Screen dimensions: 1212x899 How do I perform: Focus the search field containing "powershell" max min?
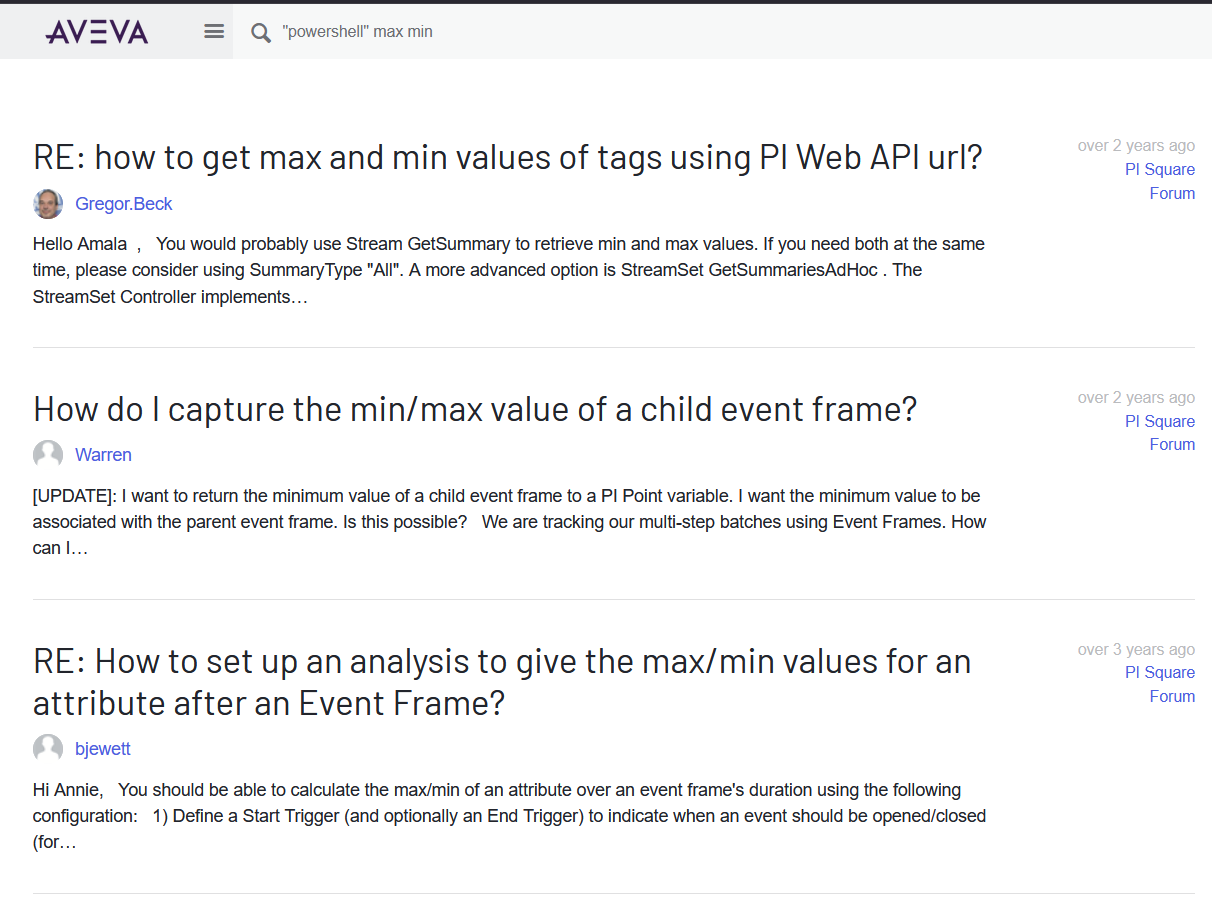pos(600,32)
